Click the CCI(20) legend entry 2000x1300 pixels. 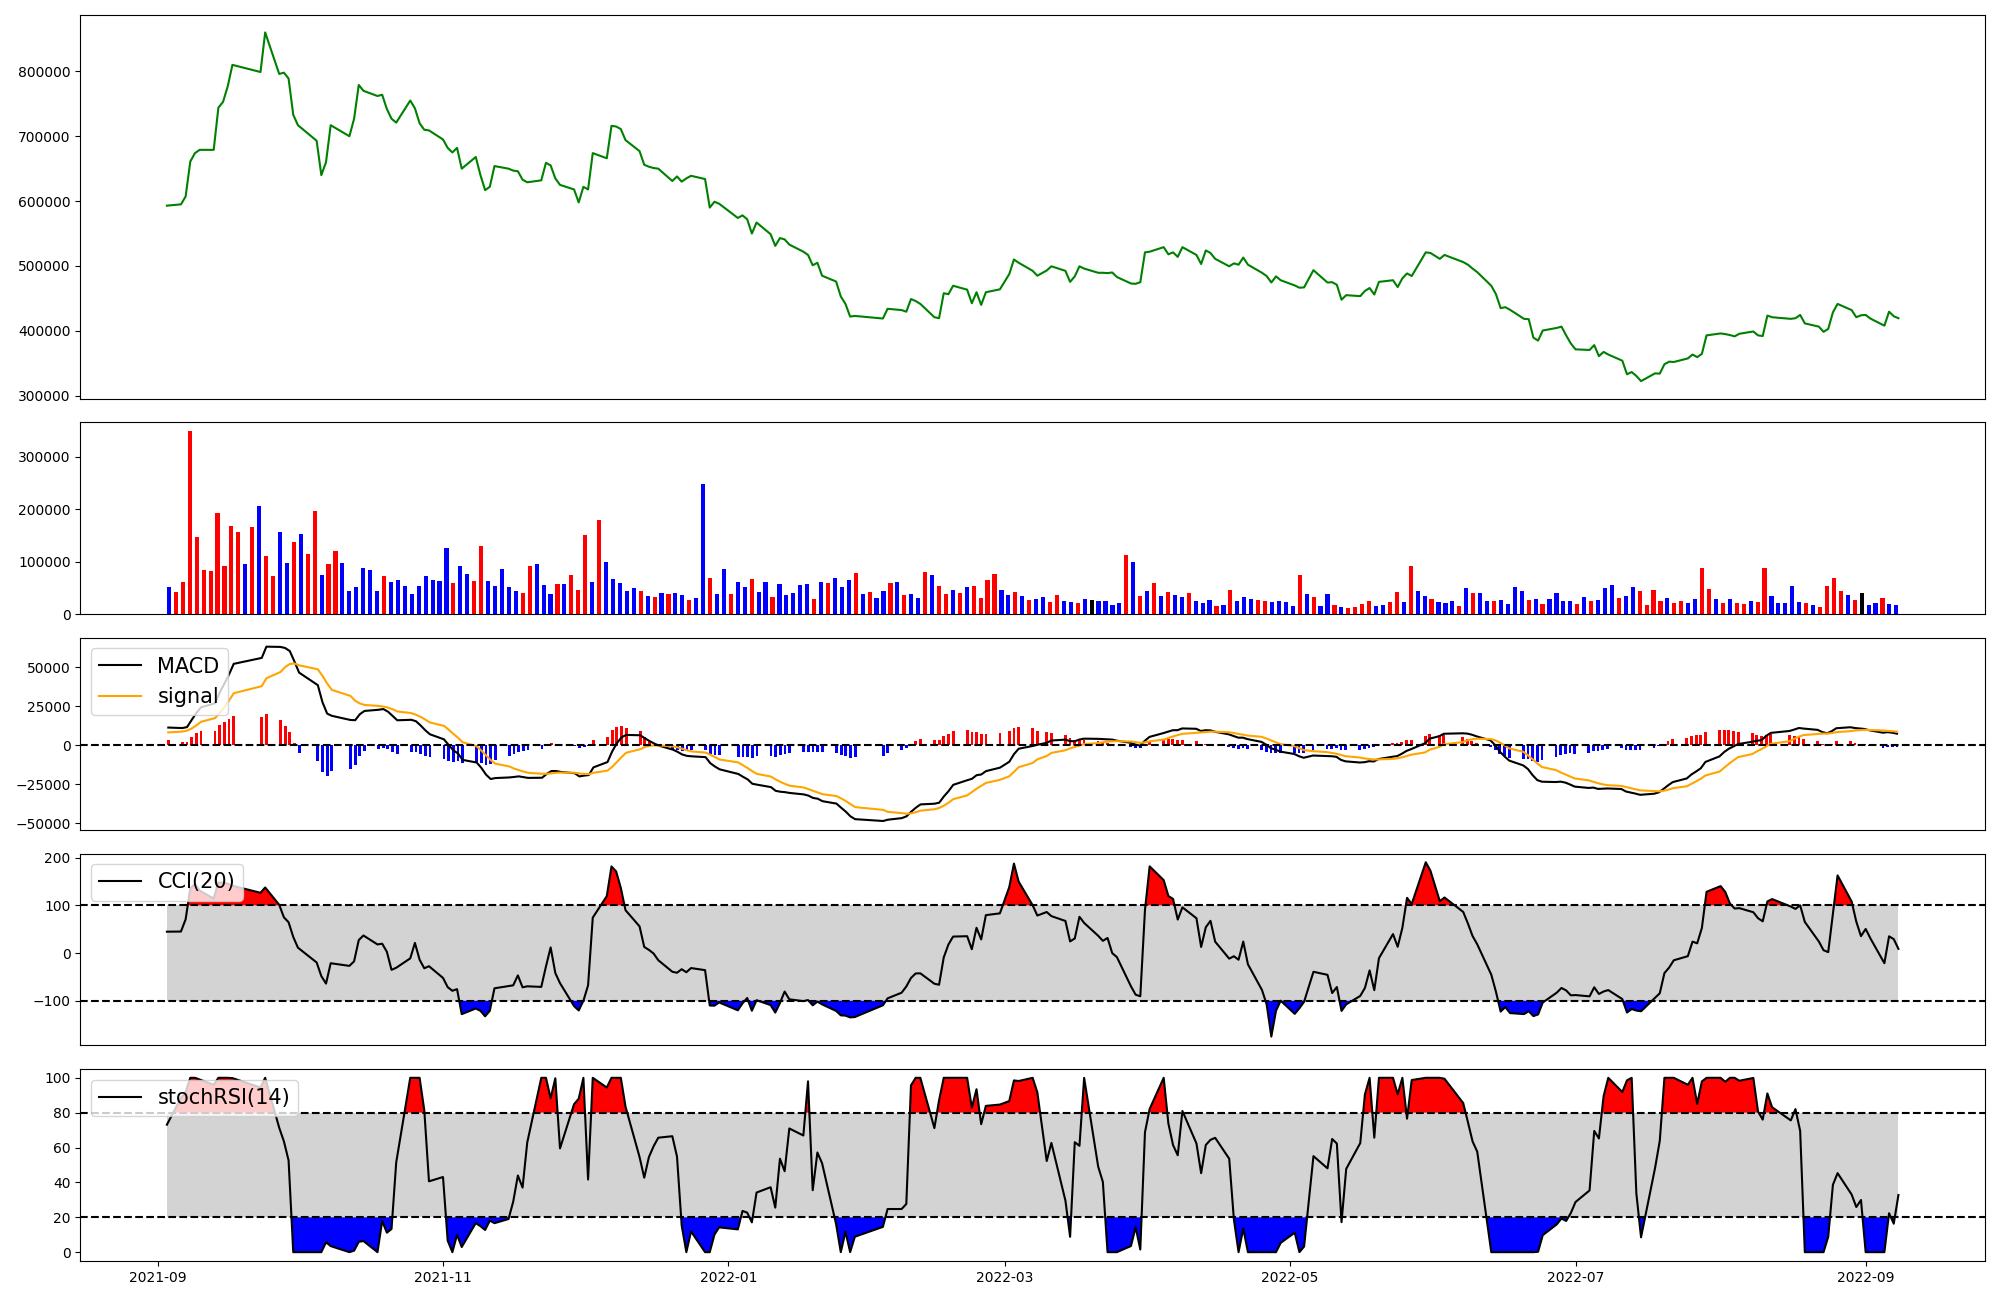pyautogui.click(x=195, y=881)
